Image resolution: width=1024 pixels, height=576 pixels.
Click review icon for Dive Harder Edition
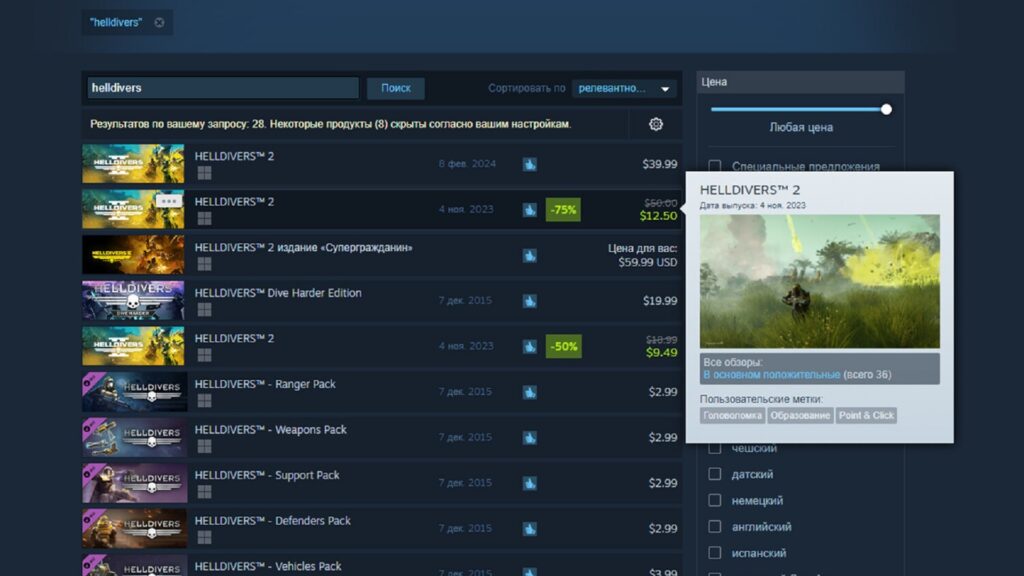pos(530,301)
